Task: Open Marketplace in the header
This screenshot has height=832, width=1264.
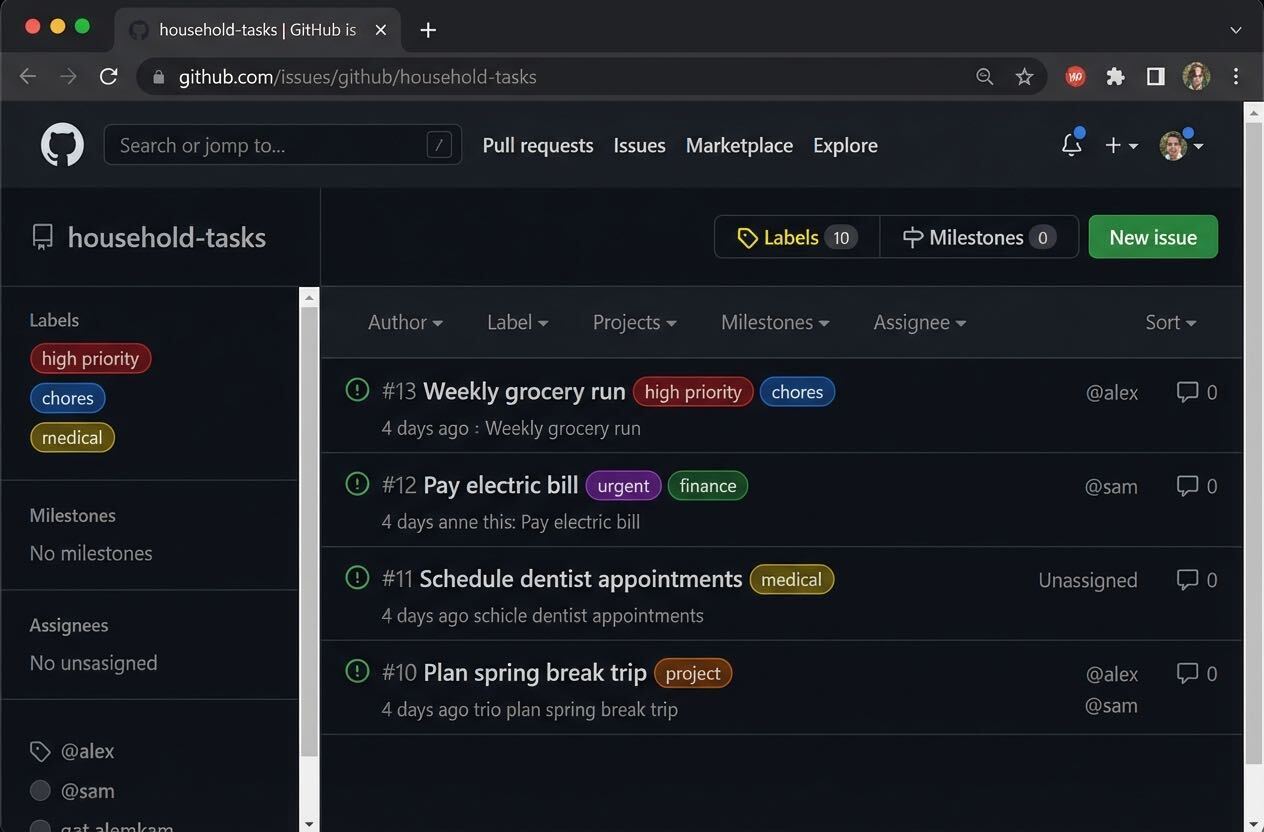Action: coord(739,145)
